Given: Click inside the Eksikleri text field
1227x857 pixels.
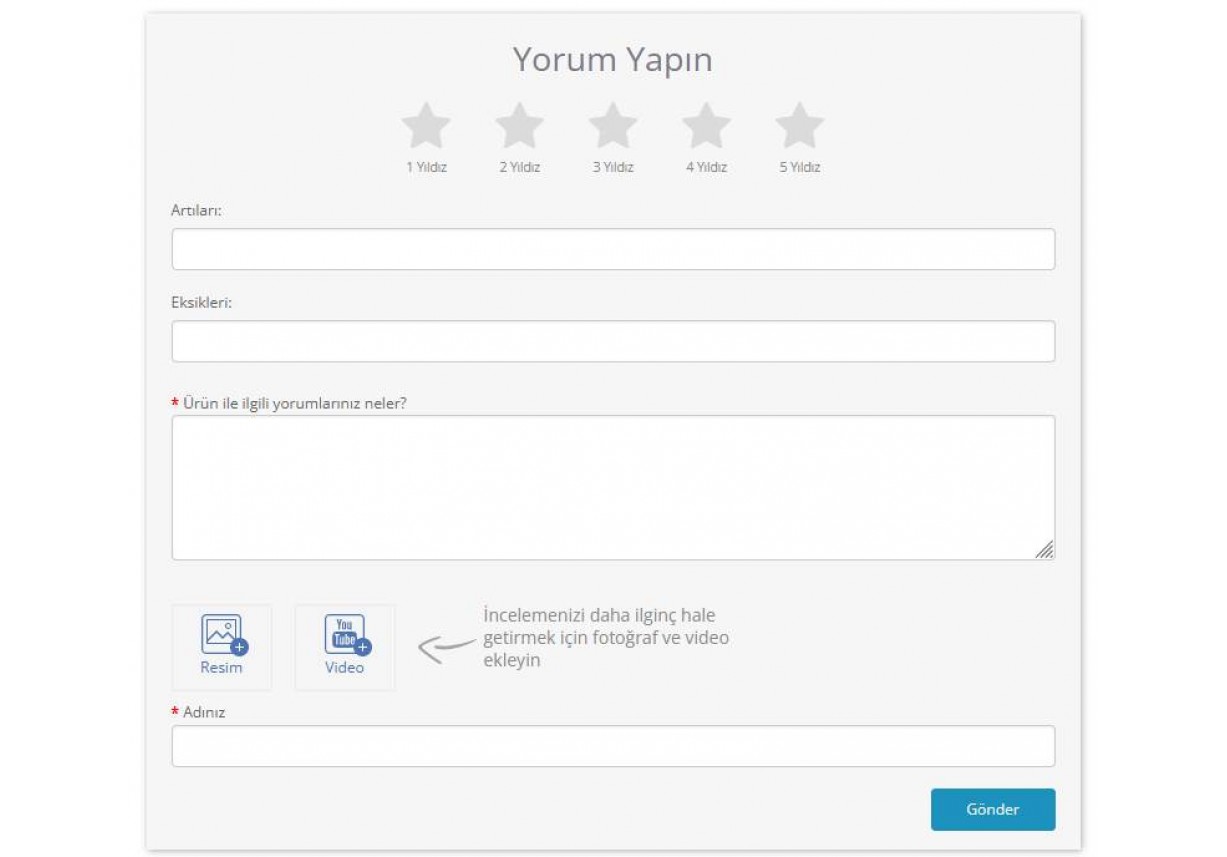Looking at the screenshot, I should (x=613, y=340).
